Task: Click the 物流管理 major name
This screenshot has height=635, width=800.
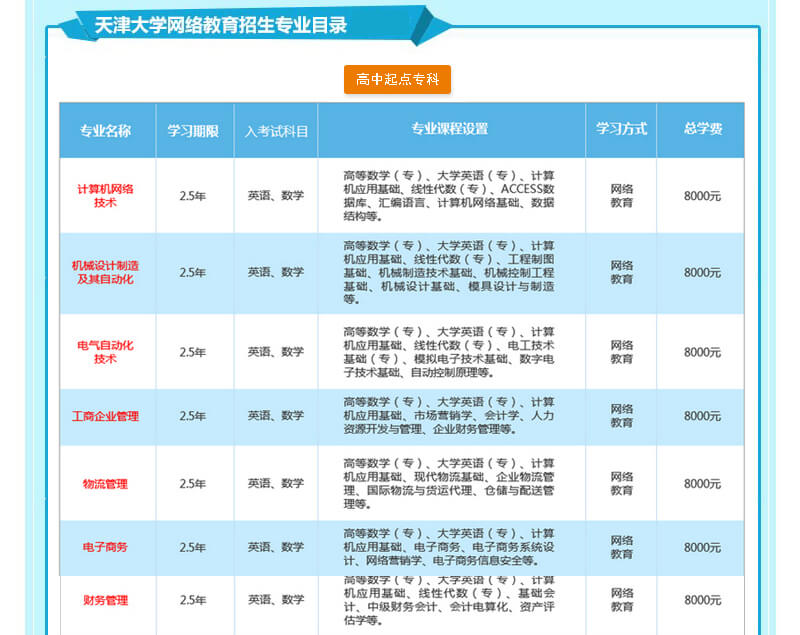Action: click(106, 484)
